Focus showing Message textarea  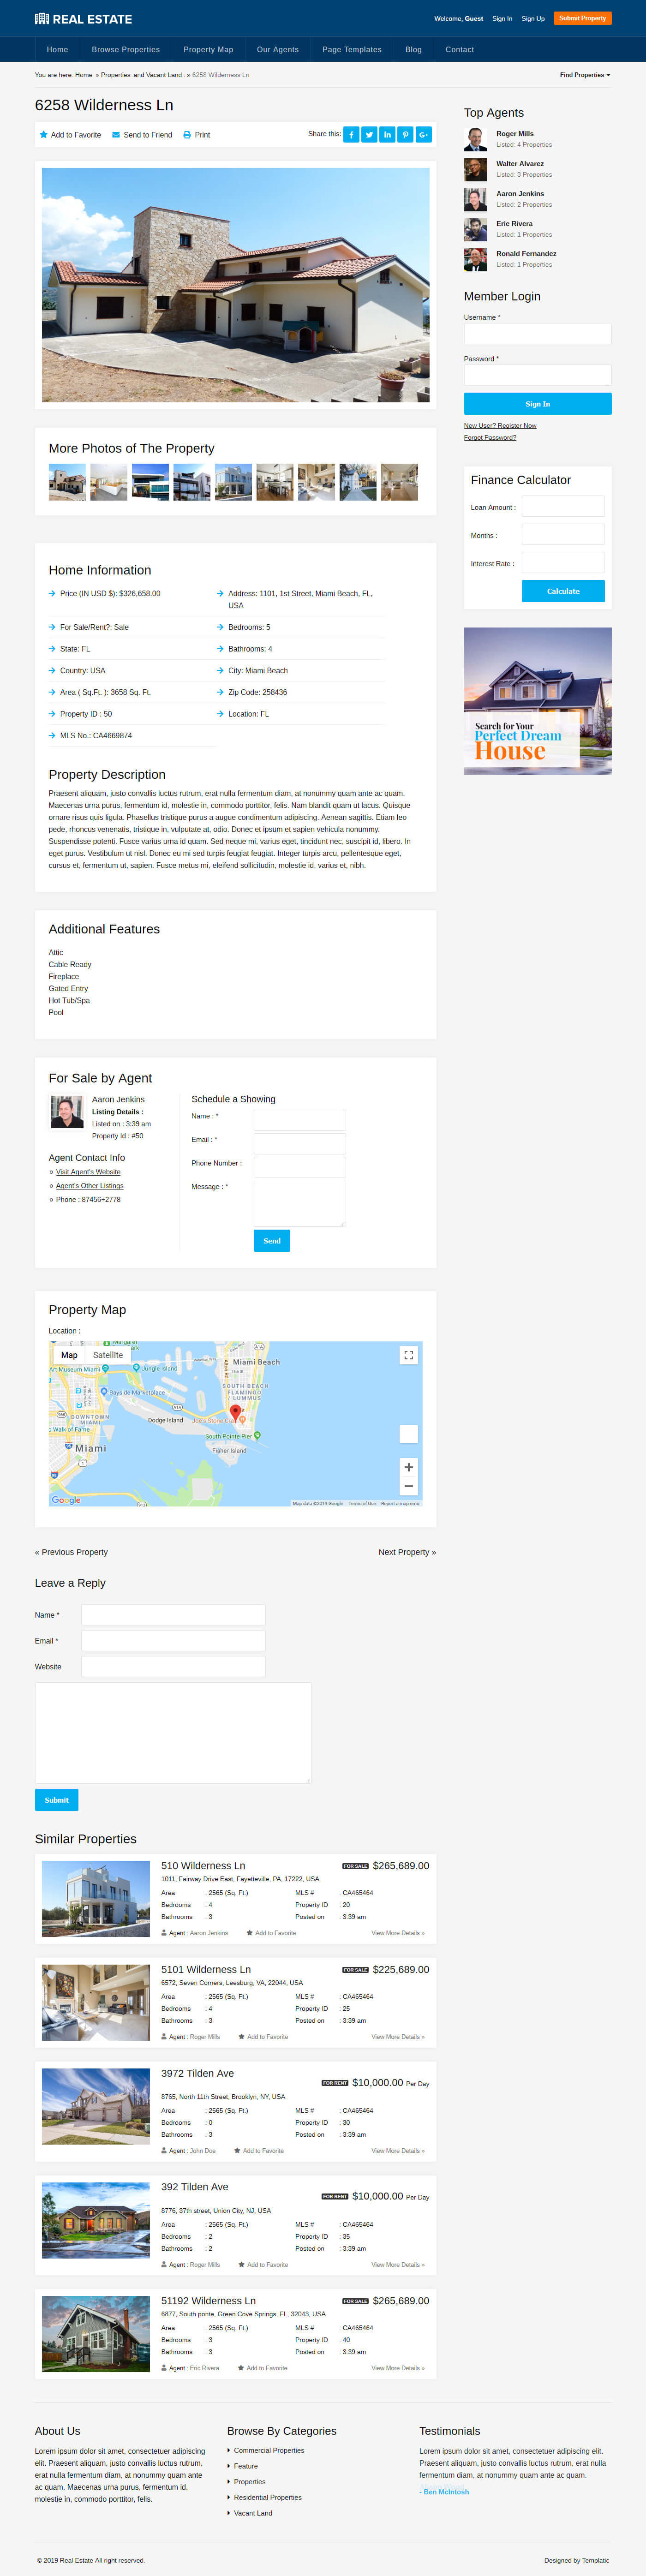(300, 1204)
